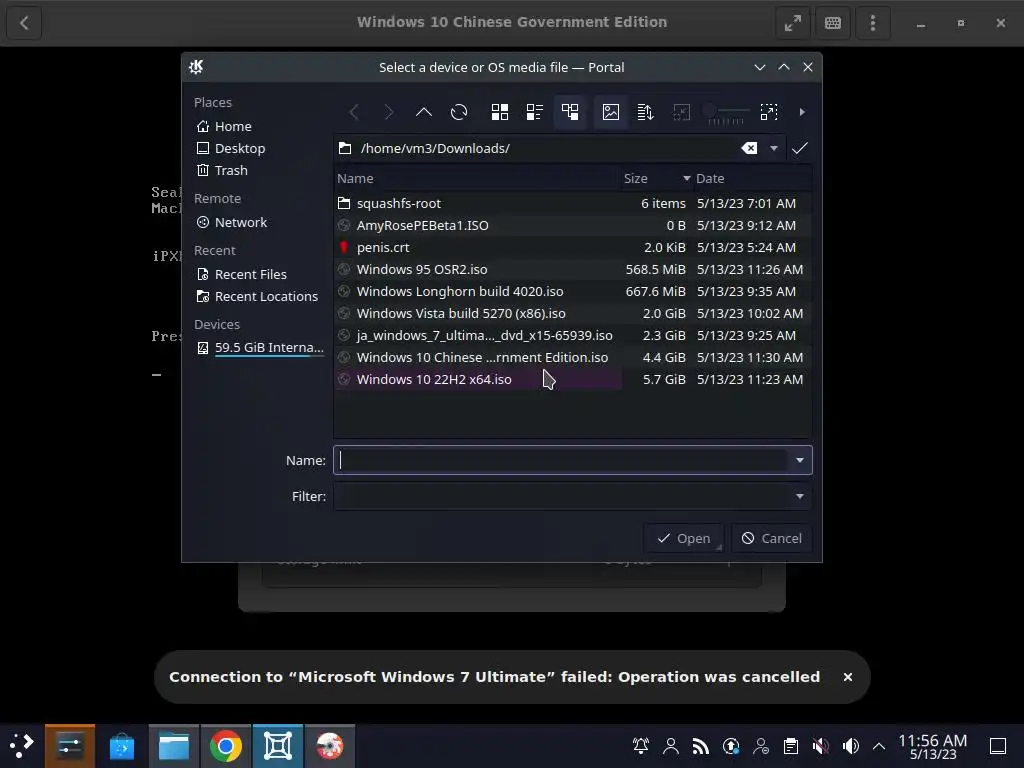Open the disc app on taskbar

(x=330, y=746)
